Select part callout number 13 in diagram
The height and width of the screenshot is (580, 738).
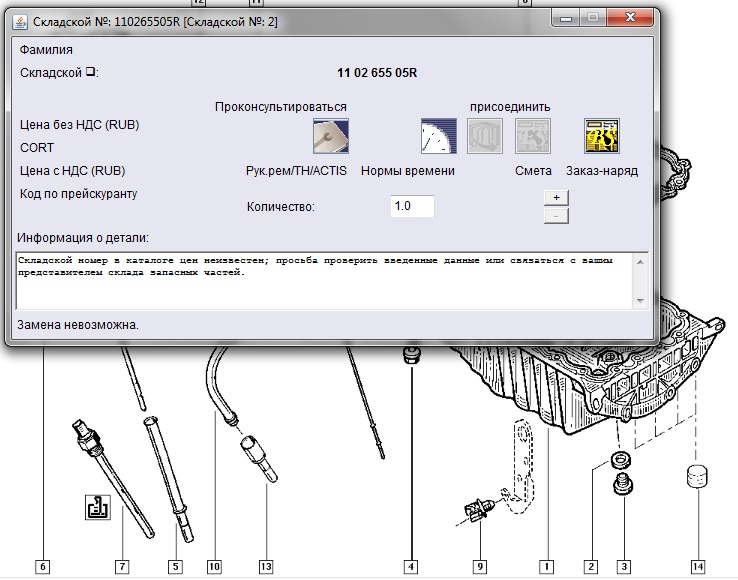point(265,567)
